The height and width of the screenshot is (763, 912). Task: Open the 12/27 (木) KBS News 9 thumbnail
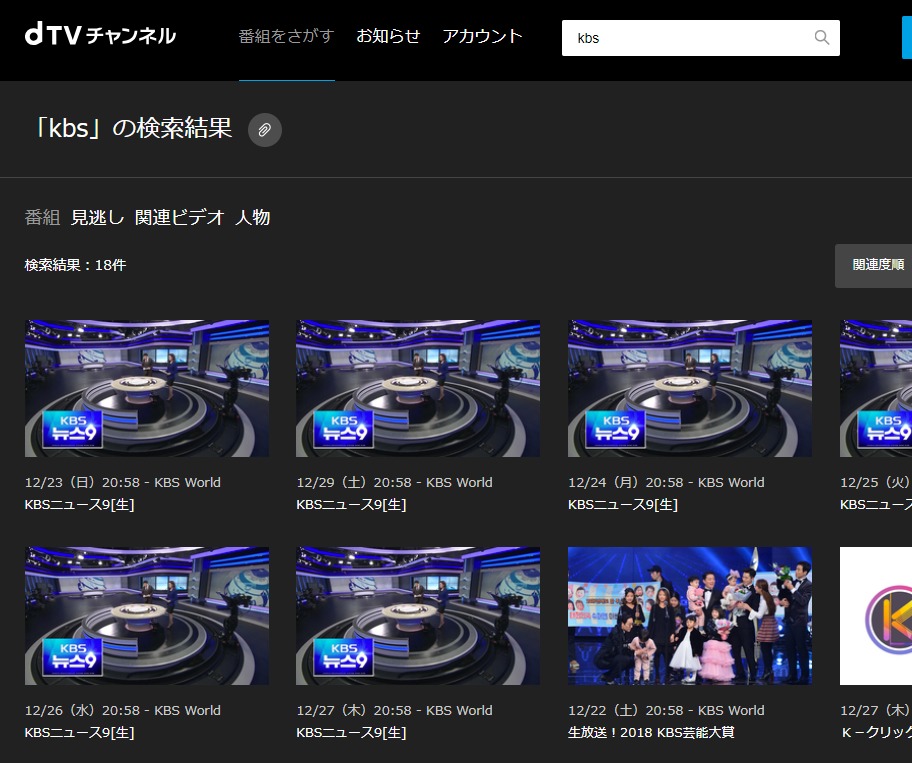pyautogui.click(x=418, y=616)
